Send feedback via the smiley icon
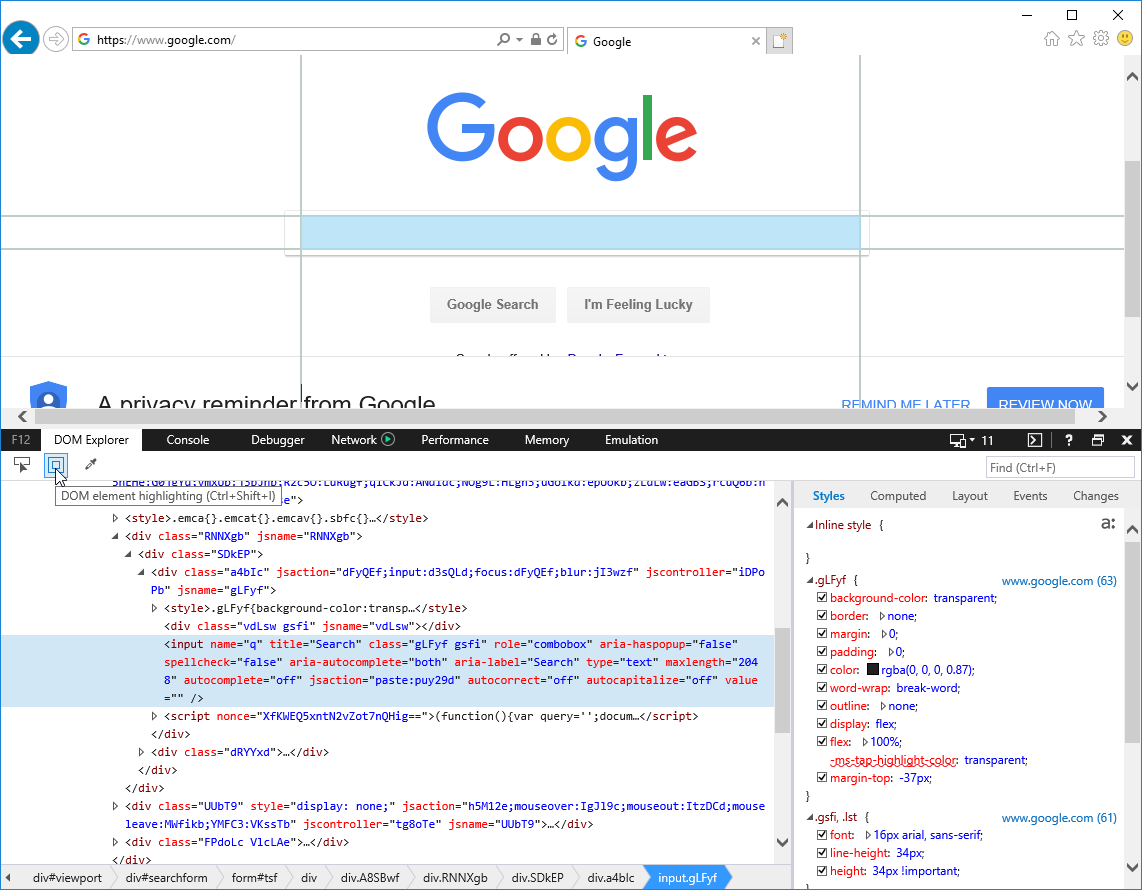This screenshot has height=890, width=1142. [1125, 39]
